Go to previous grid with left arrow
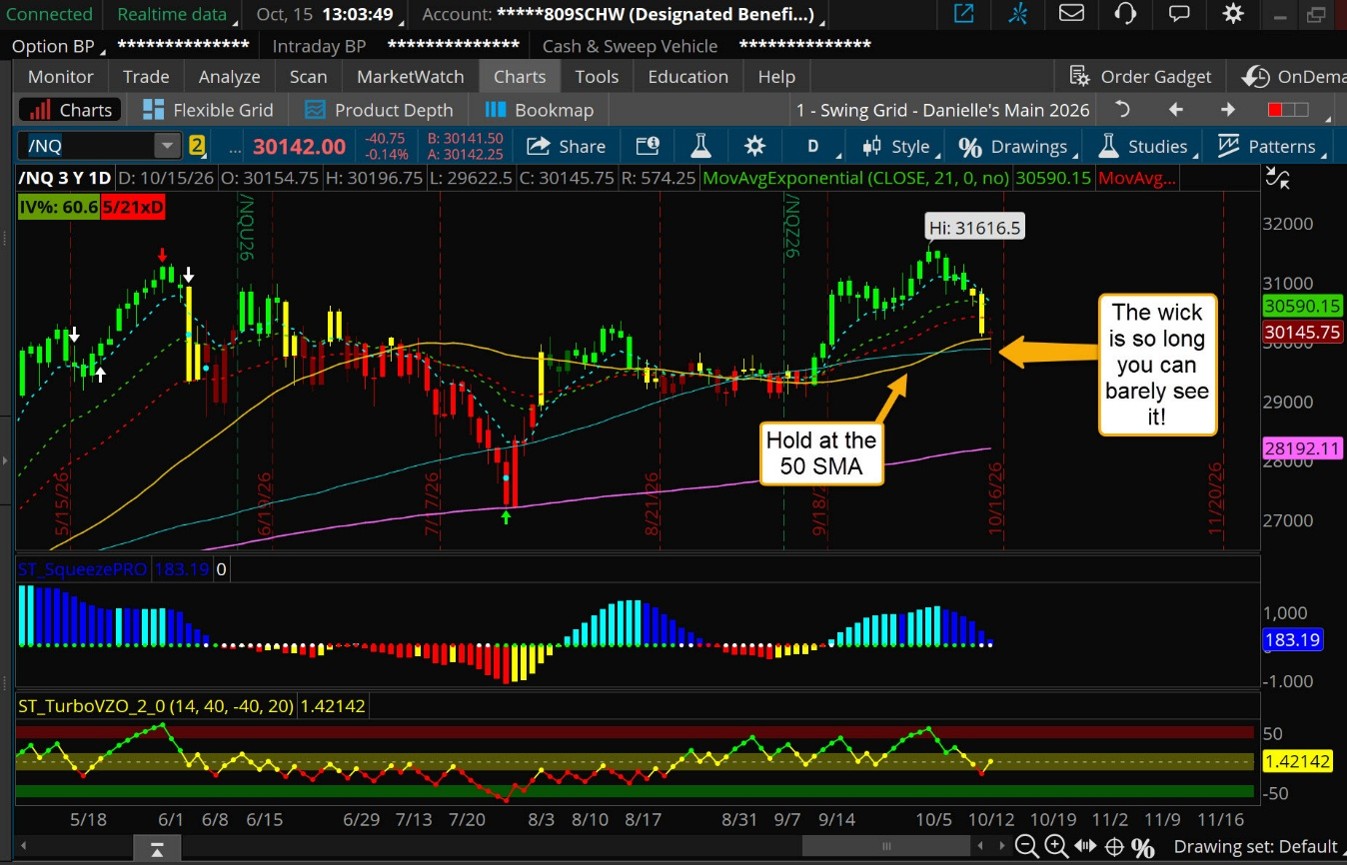The image size is (1347, 865). [x=1176, y=110]
